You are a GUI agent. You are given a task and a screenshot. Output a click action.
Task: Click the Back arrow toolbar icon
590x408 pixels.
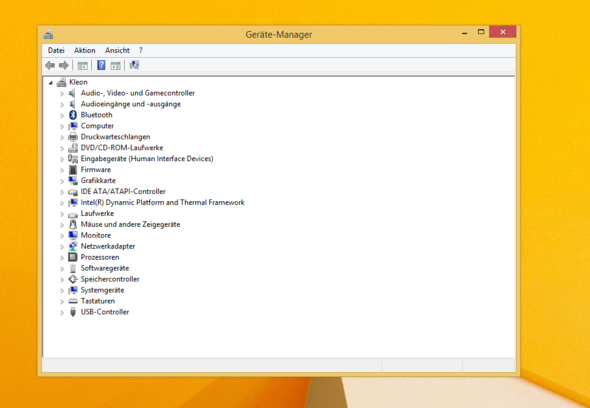tap(50, 65)
